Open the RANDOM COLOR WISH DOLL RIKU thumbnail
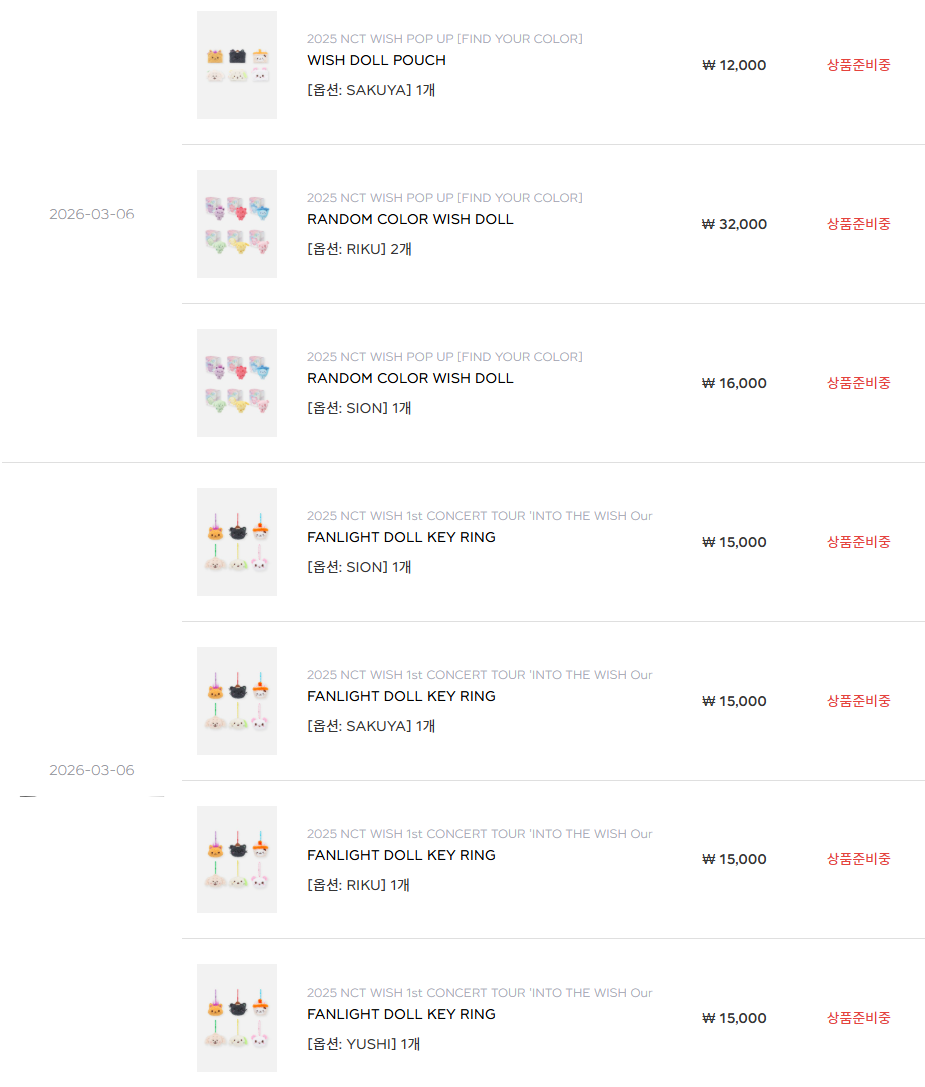925x1087 pixels. [237, 224]
